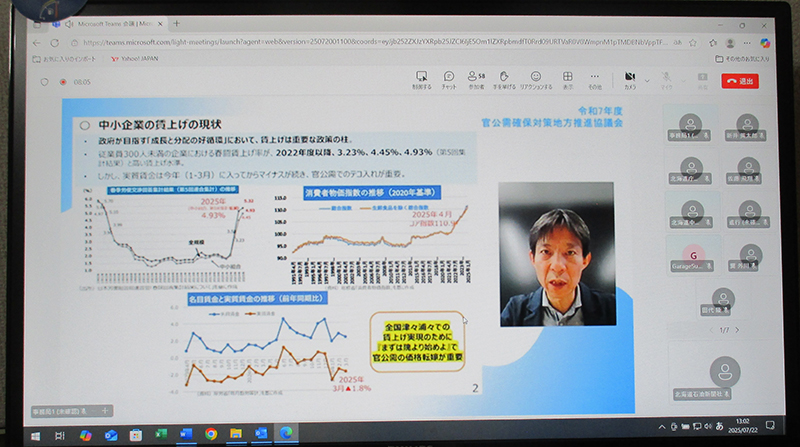Open the volume control in system tray
Viewport: 800px width, 447px height.
[x=708, y=427]
